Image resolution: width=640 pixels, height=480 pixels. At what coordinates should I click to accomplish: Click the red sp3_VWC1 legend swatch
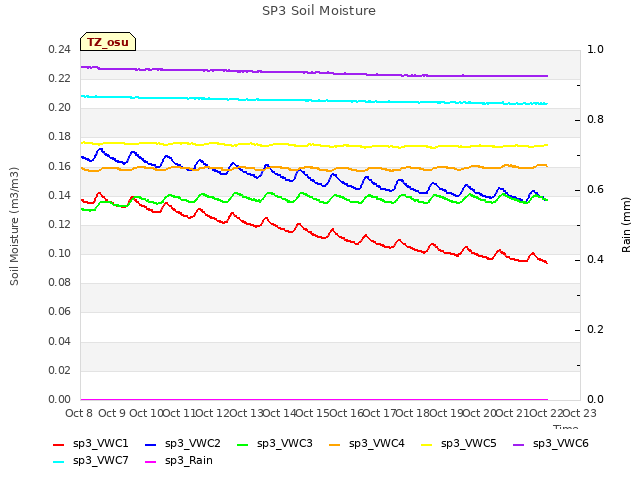(59, 445)
